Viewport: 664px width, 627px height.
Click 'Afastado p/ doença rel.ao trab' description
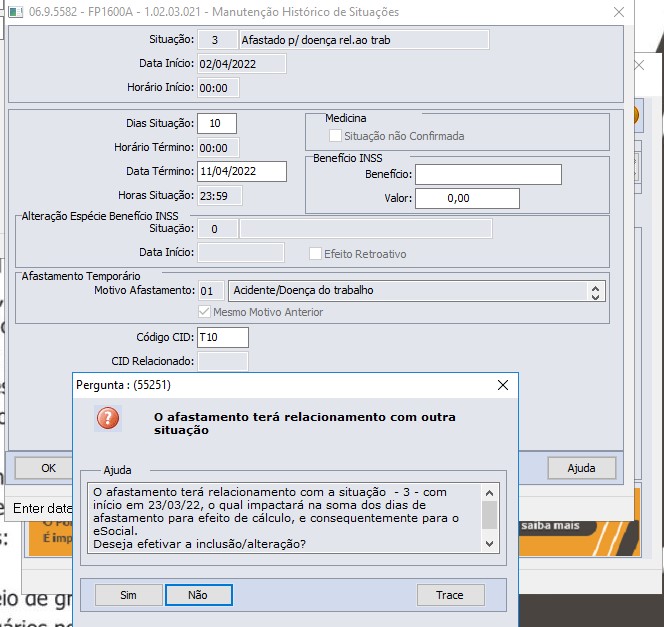click(364, 40)
